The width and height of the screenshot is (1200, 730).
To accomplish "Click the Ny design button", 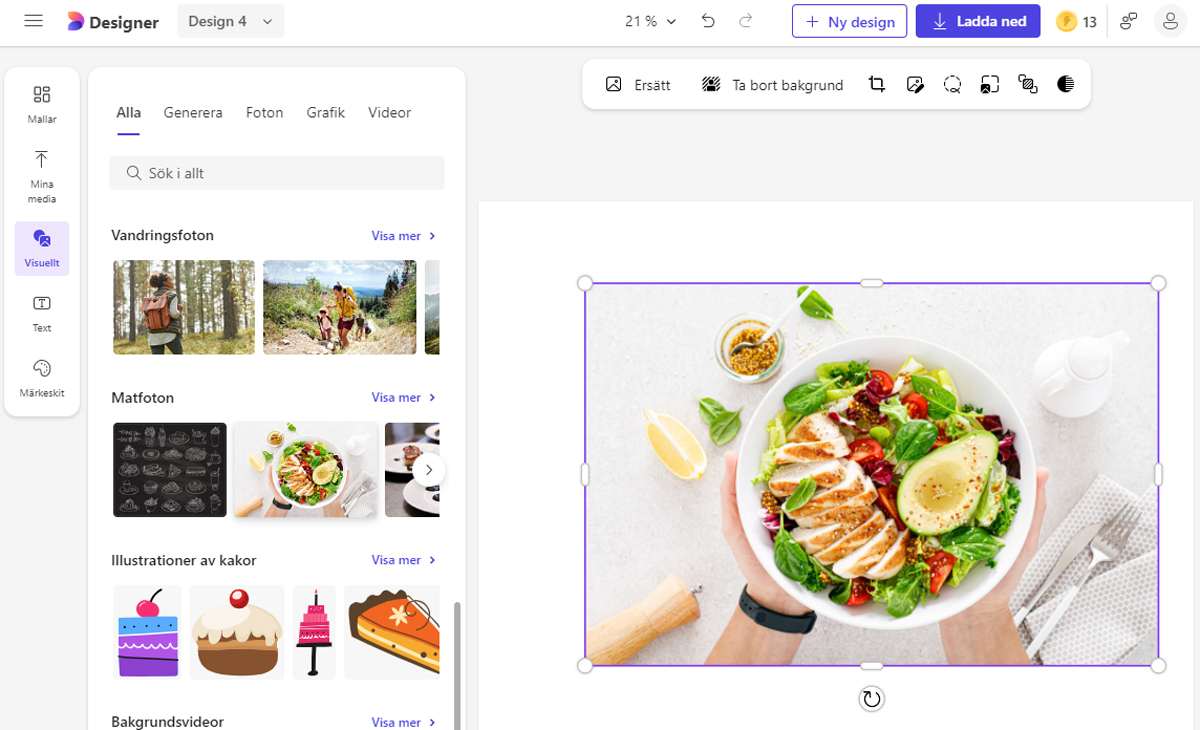I will 849,21.
